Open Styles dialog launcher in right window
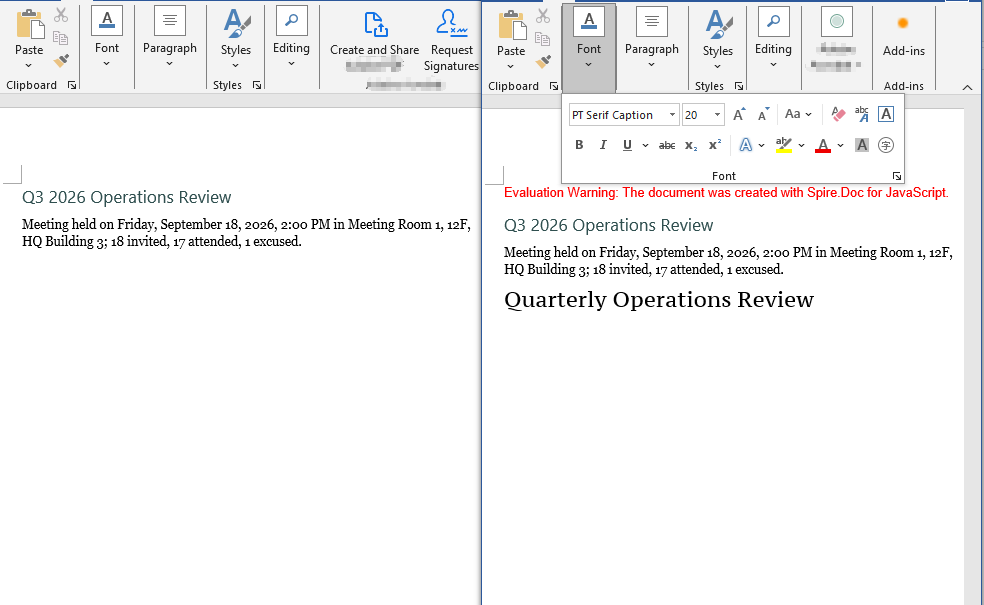 tap(739, 86)
